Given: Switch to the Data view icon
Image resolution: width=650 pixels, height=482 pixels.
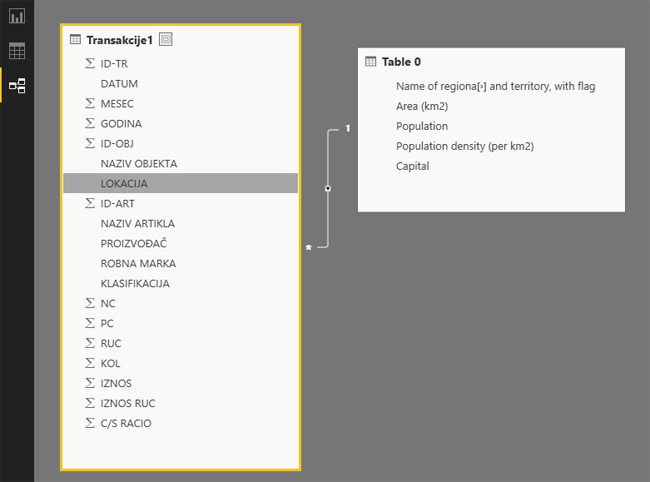Looking at the screenshot, I should tap(17, 51).
